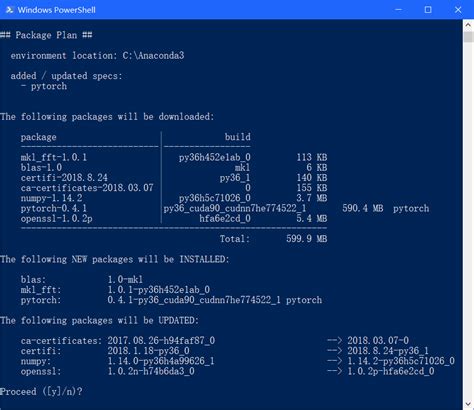
Task: Click '1.0.2n-h74b6da3_0' openssl old version
Action: coord(151,371)
